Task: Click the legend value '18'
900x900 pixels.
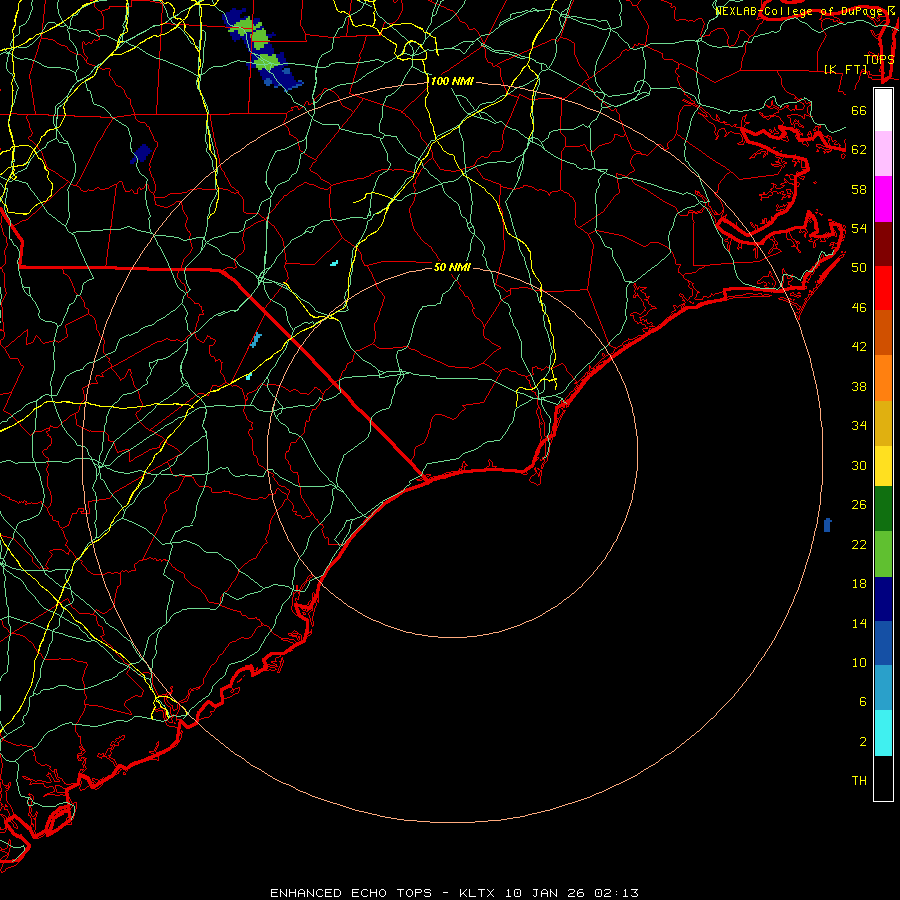Action: (x=859, y=584)
